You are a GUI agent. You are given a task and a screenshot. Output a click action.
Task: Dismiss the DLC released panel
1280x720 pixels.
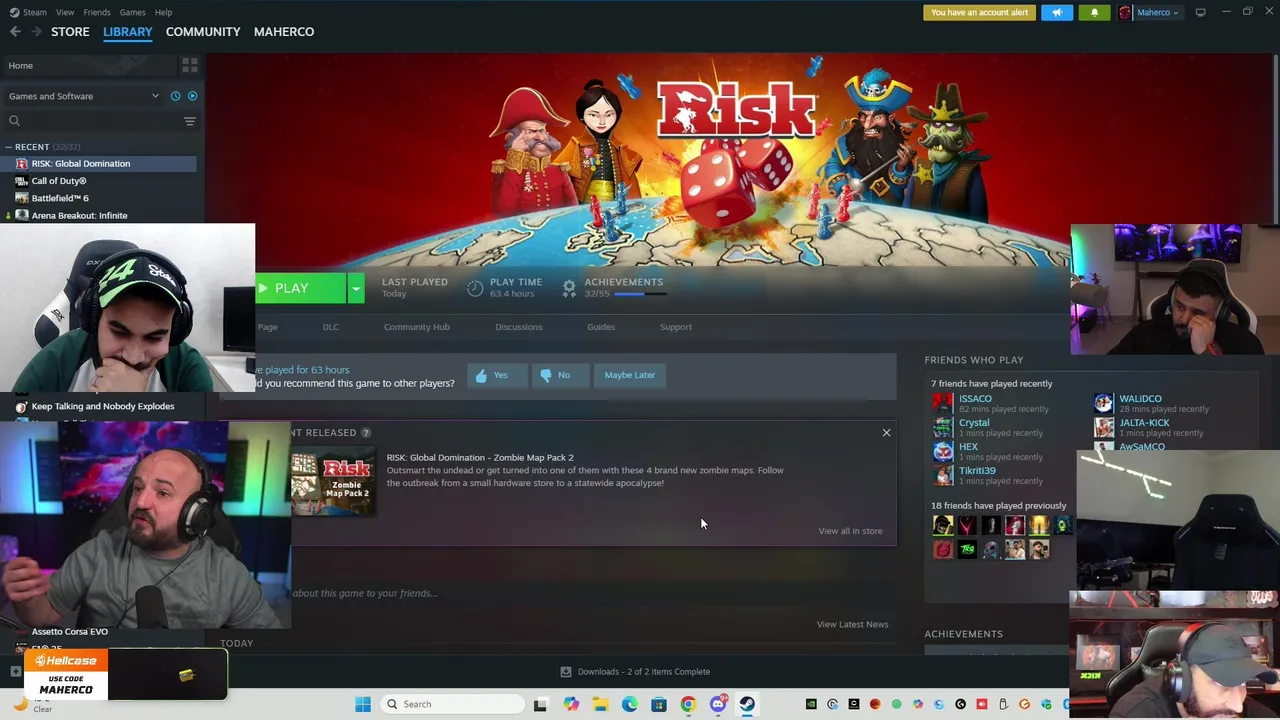tap(886, 433)
